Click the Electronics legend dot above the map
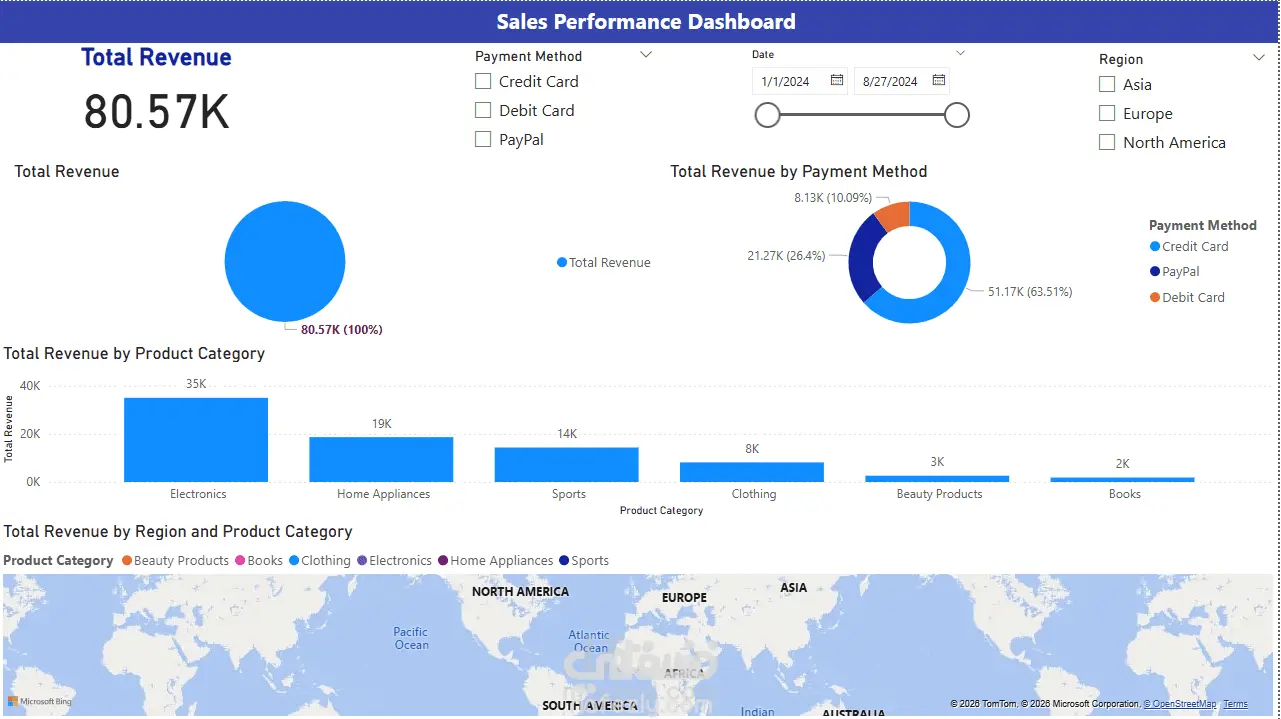This screenshot has width=1281, height=719. click(x=362, y=561)
